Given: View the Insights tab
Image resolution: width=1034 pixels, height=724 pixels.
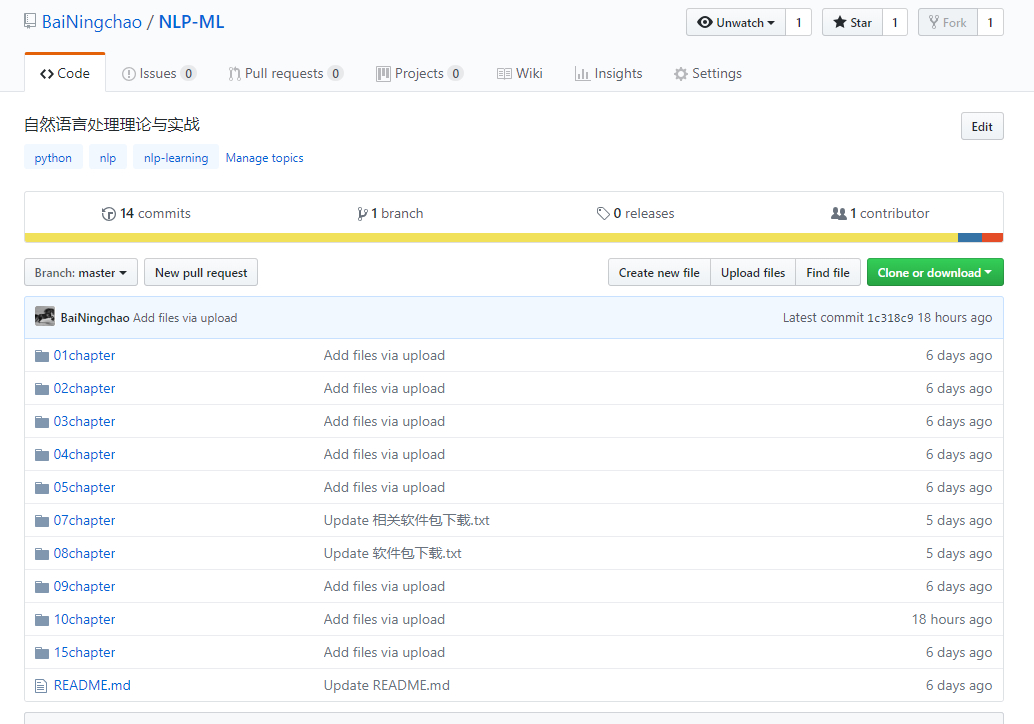Looking at the screenshot, I should click(609, 73).
